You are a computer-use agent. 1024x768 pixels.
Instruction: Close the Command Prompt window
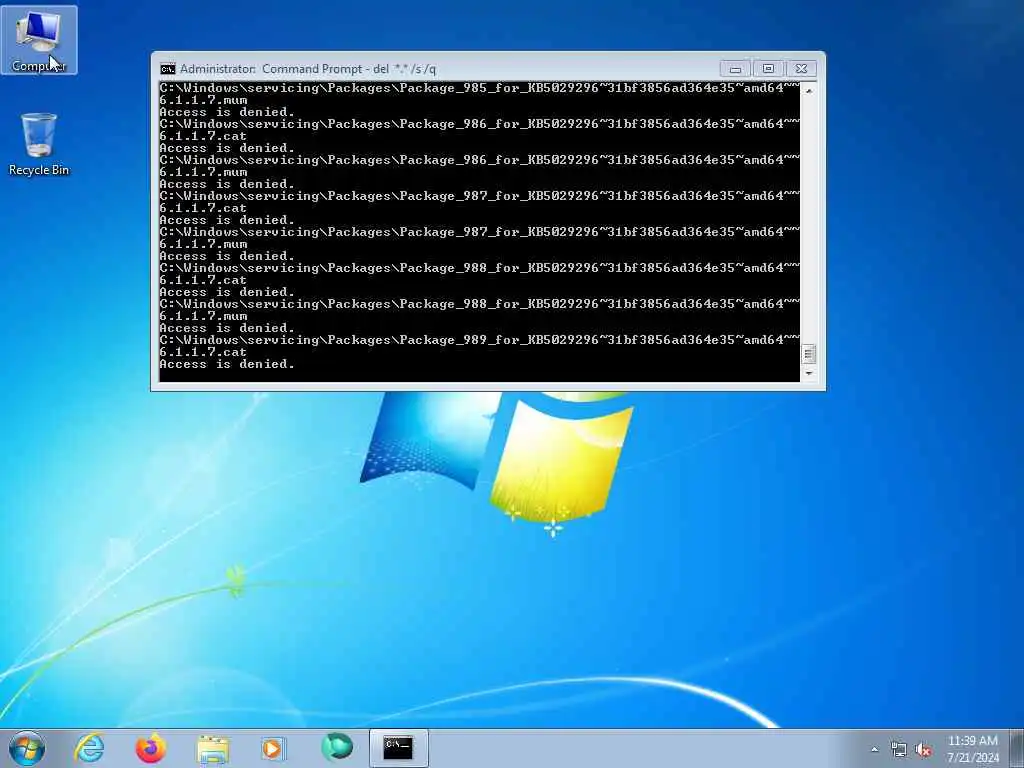coord(801,69)
